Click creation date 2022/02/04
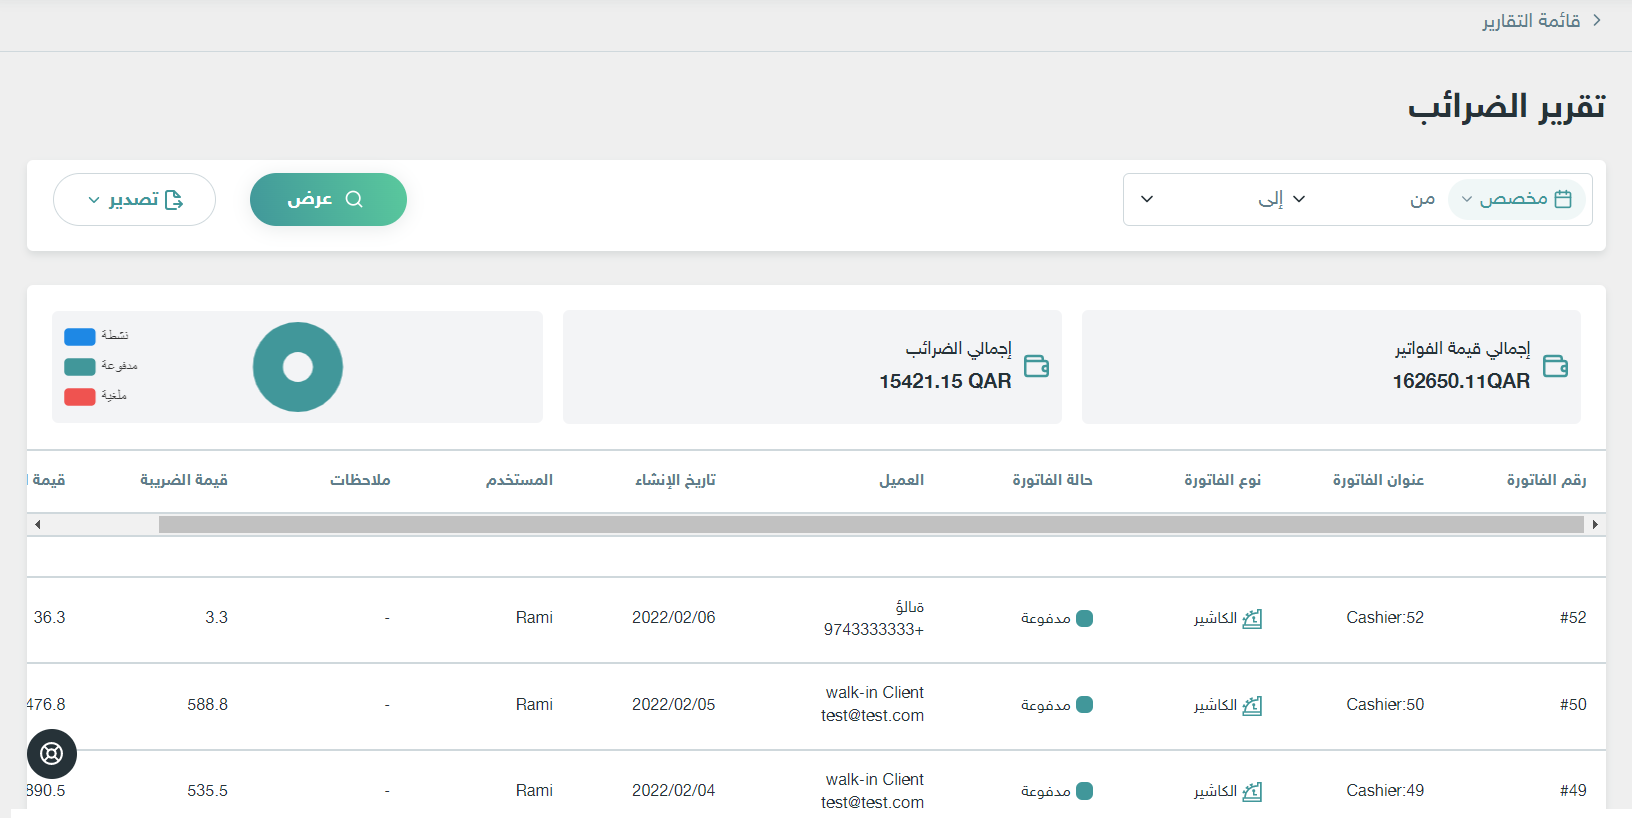Image resolution: width=1632 pixels, height=818 pixels. [674, 791]
